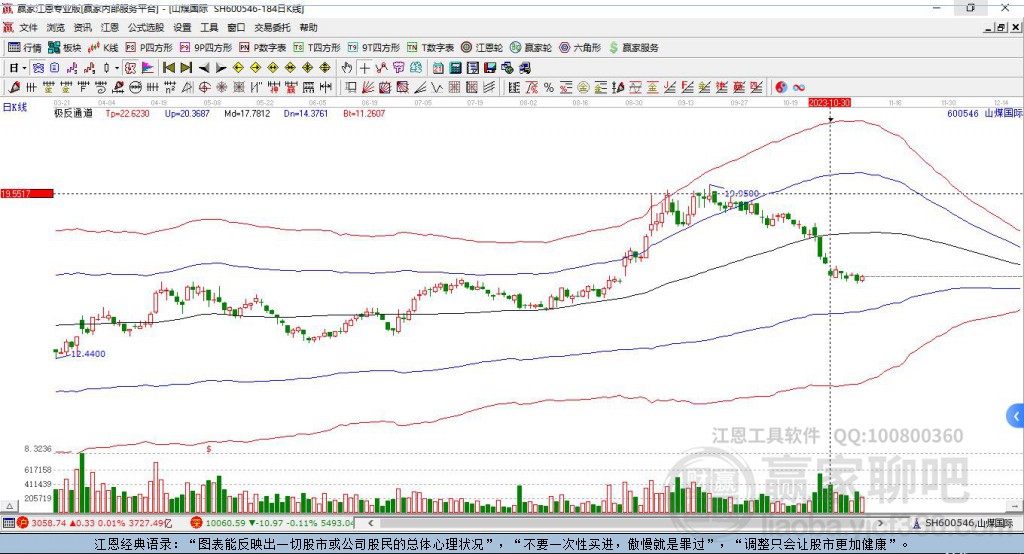Open the 江恩轮 Gann wheel
Viewport: 1024px width, 554px height.
coord(481,48)
